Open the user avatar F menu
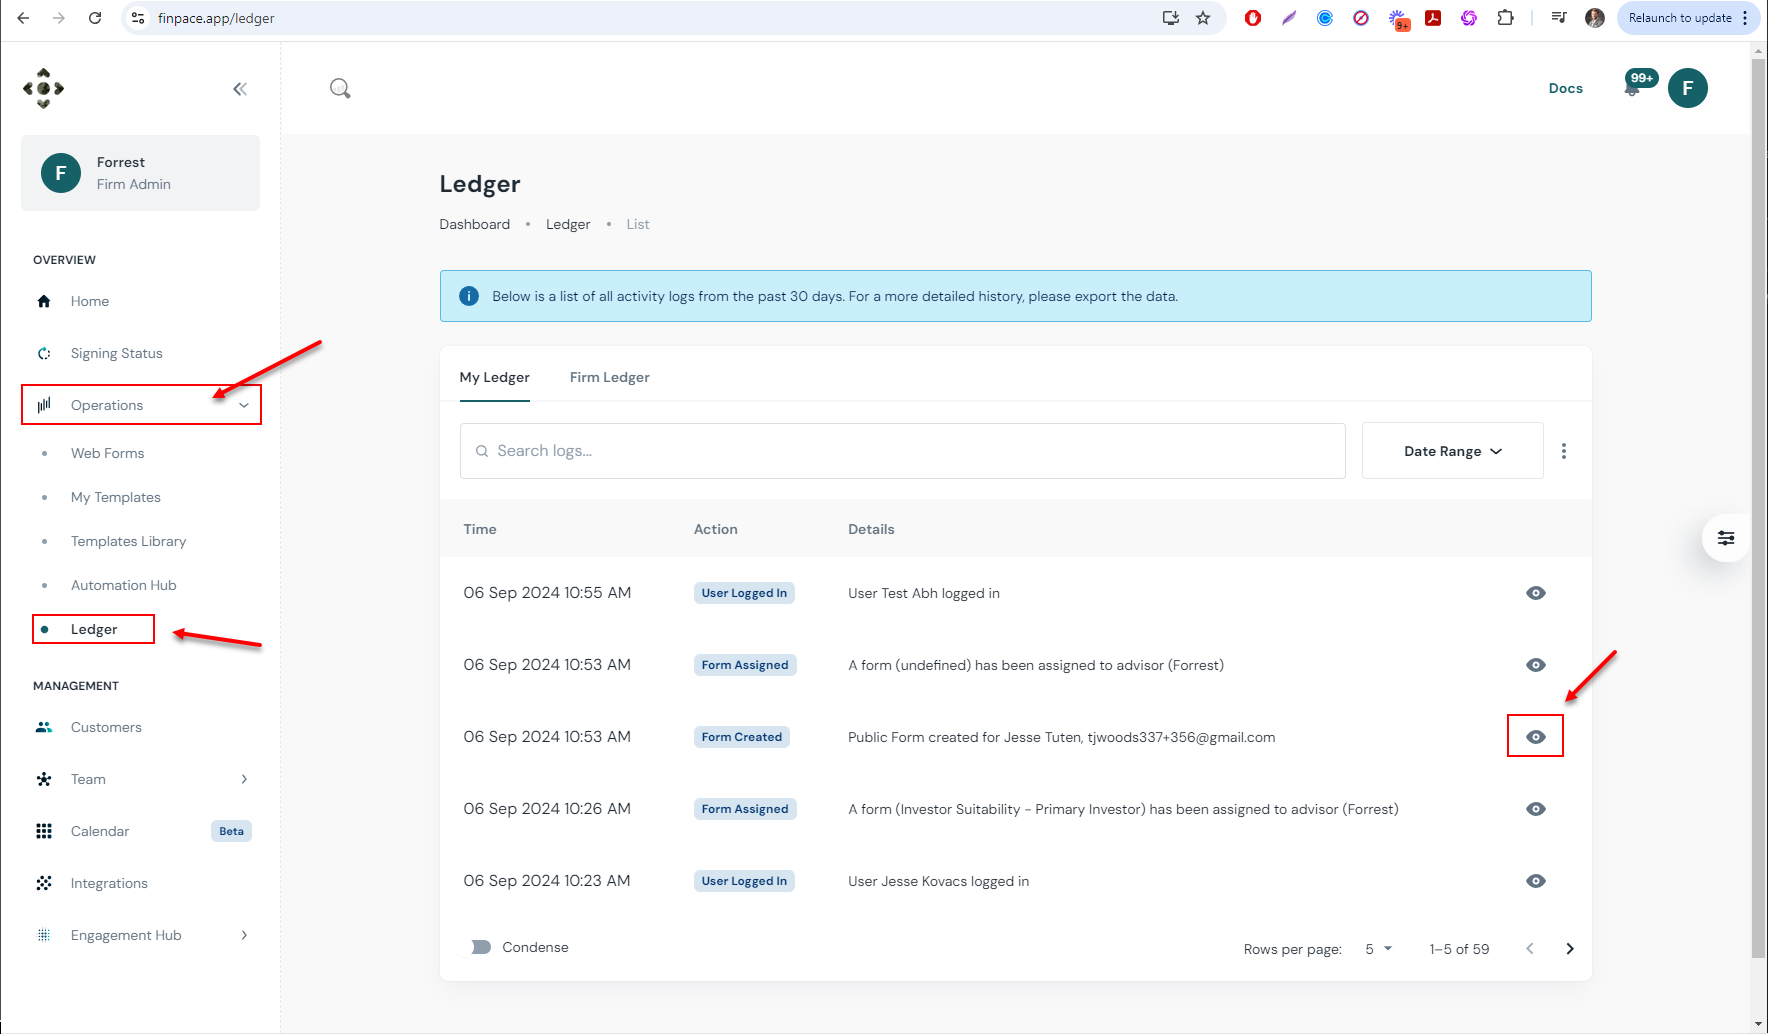 [1688, 88]
